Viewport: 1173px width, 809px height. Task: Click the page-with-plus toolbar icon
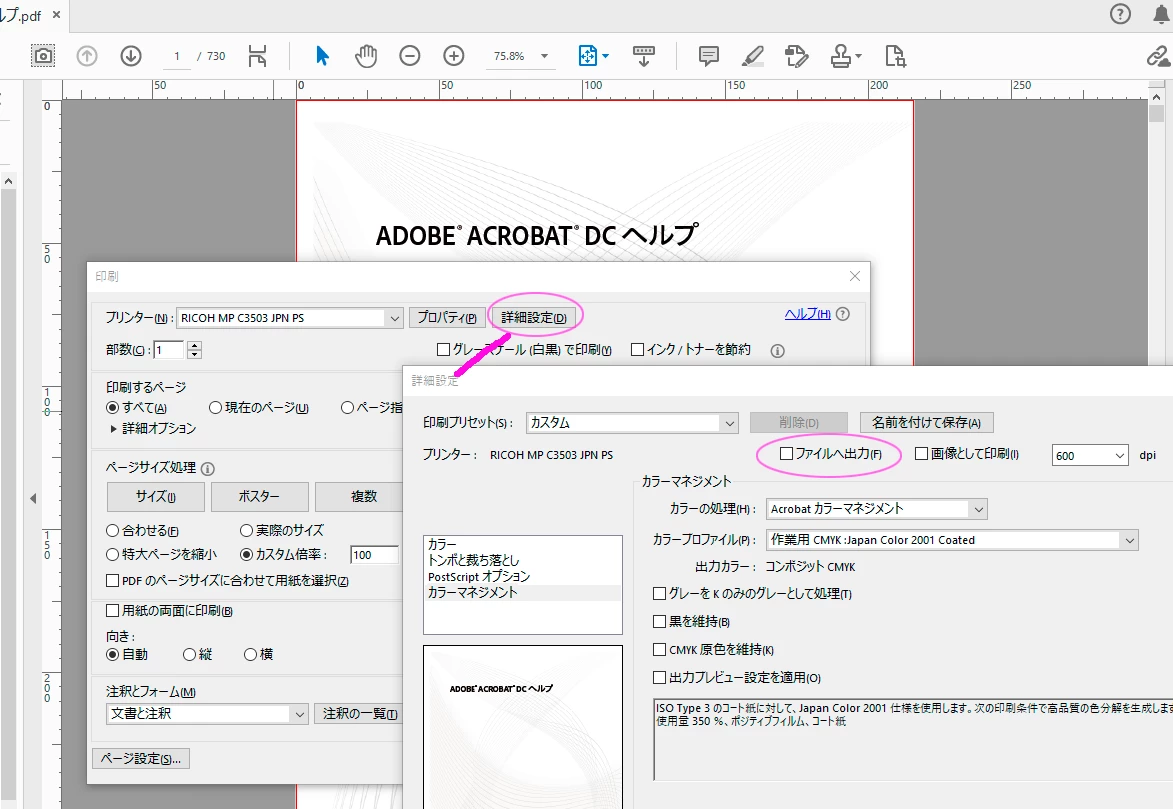[x=895, y=56]
